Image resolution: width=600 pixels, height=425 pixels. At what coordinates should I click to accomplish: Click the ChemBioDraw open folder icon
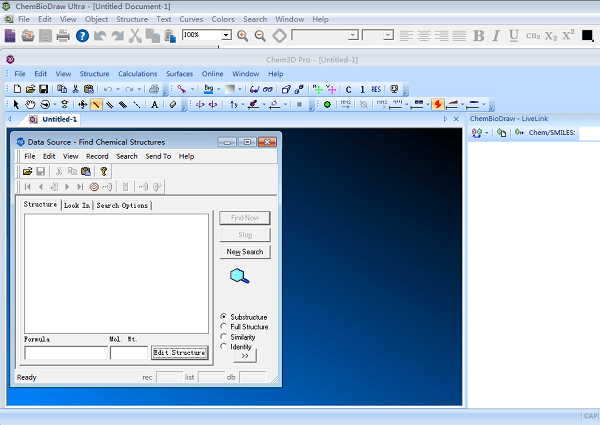[x=28, y=36]
